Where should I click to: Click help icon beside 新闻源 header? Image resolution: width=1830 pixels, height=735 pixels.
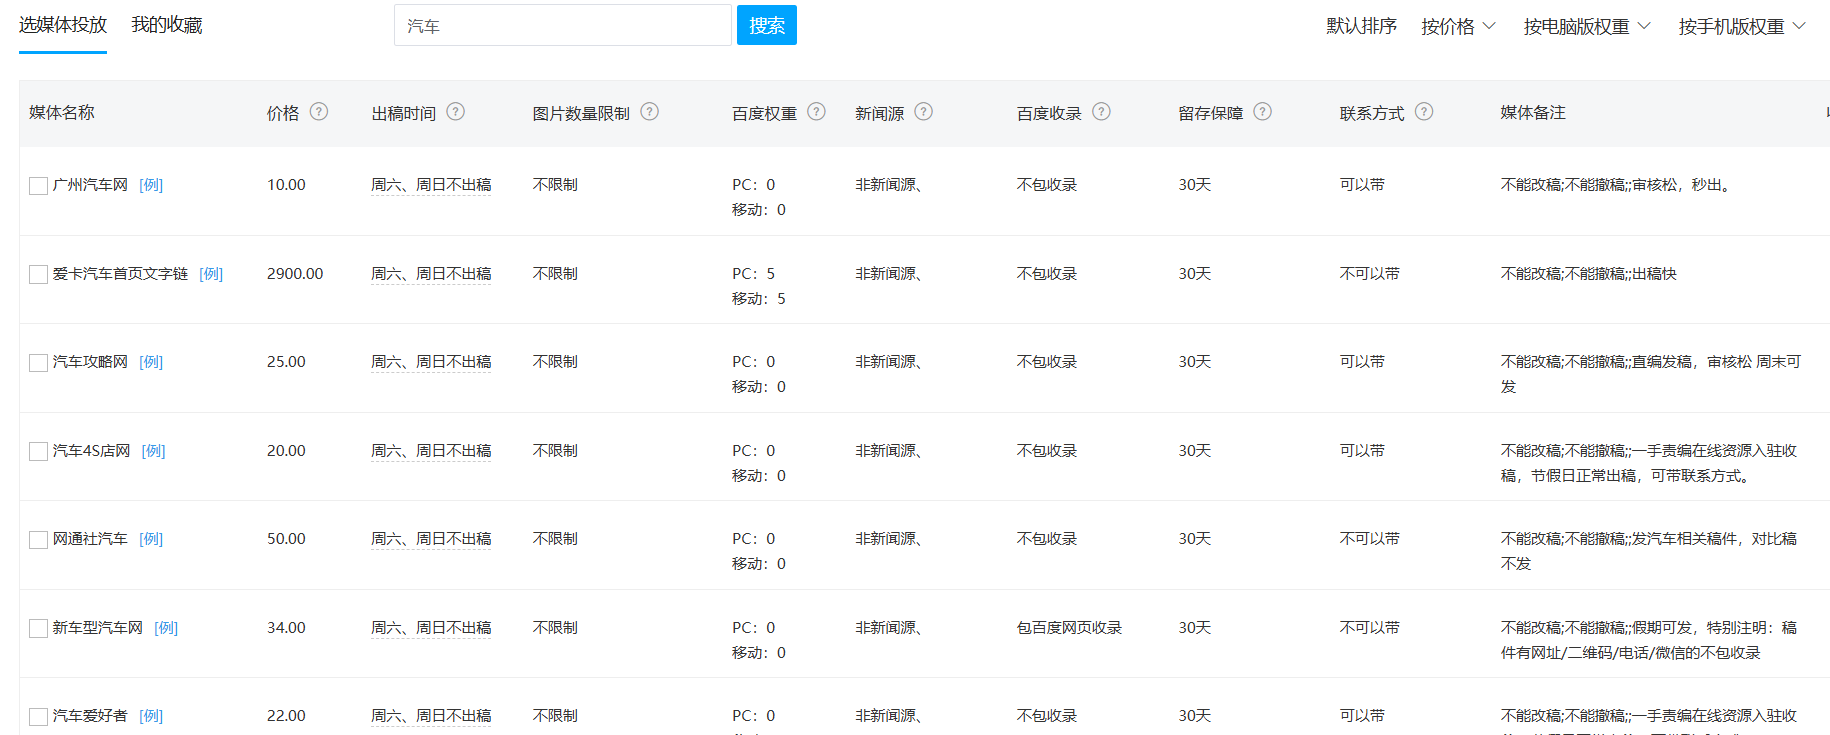(924, 112)
